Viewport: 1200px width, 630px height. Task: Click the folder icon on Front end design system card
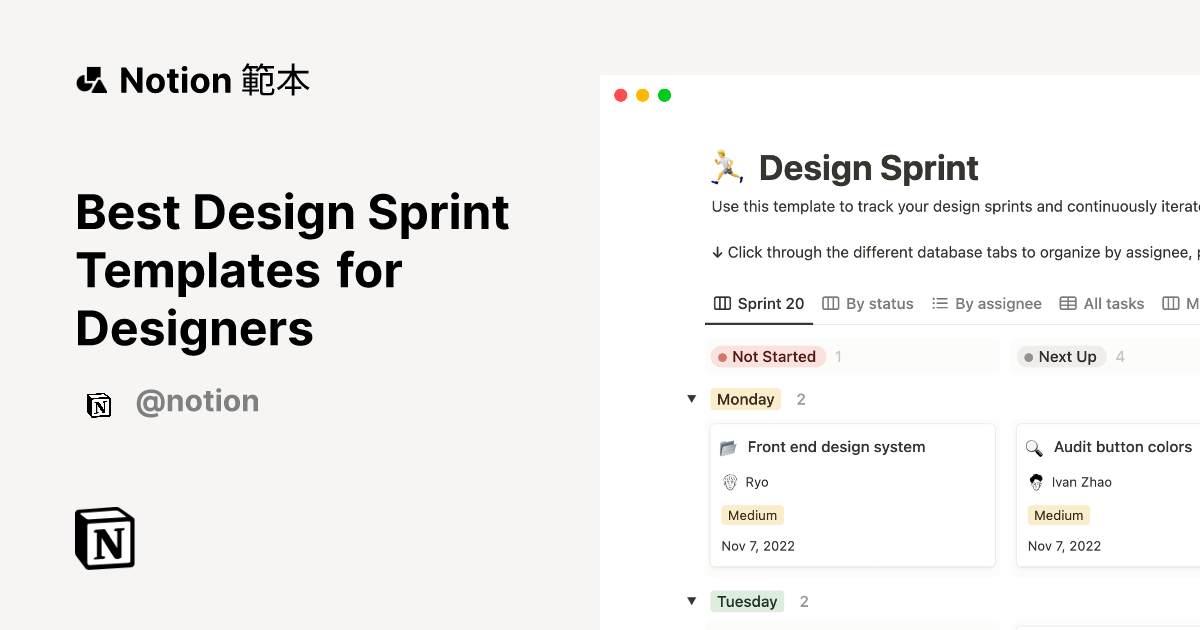click(728, 448)
